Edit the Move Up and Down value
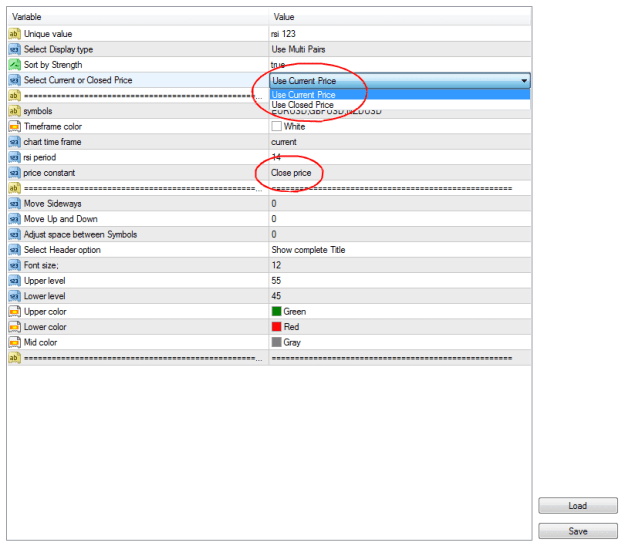This screenshot has height=546, width=625. (x=400, y=219)
